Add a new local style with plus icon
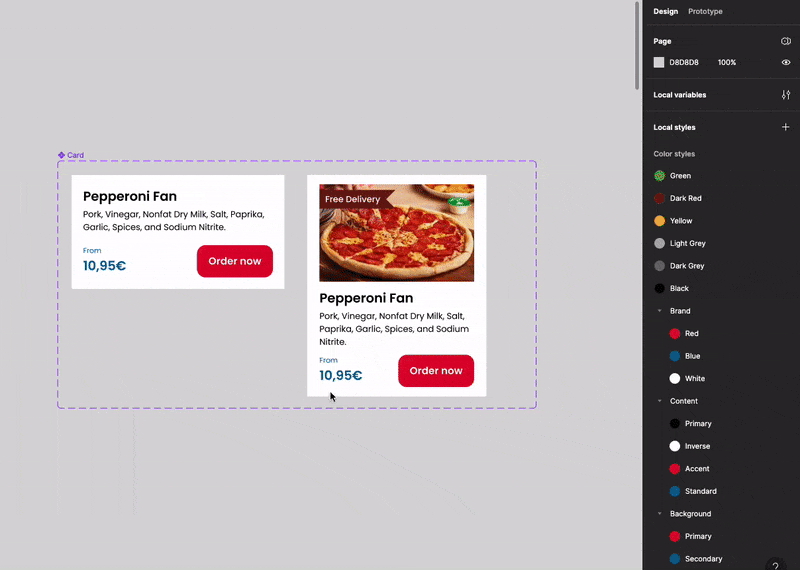Screen dimensions: 800x570 click(x=786, y=127)
